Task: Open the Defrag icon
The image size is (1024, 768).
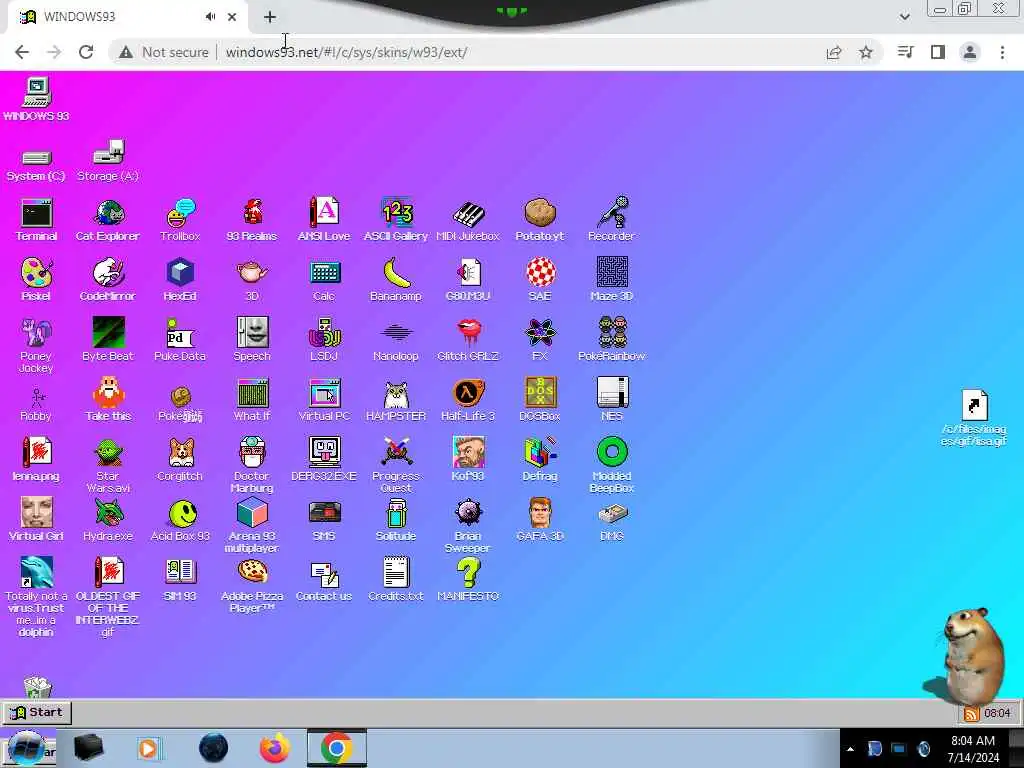Action: (540, 452)
